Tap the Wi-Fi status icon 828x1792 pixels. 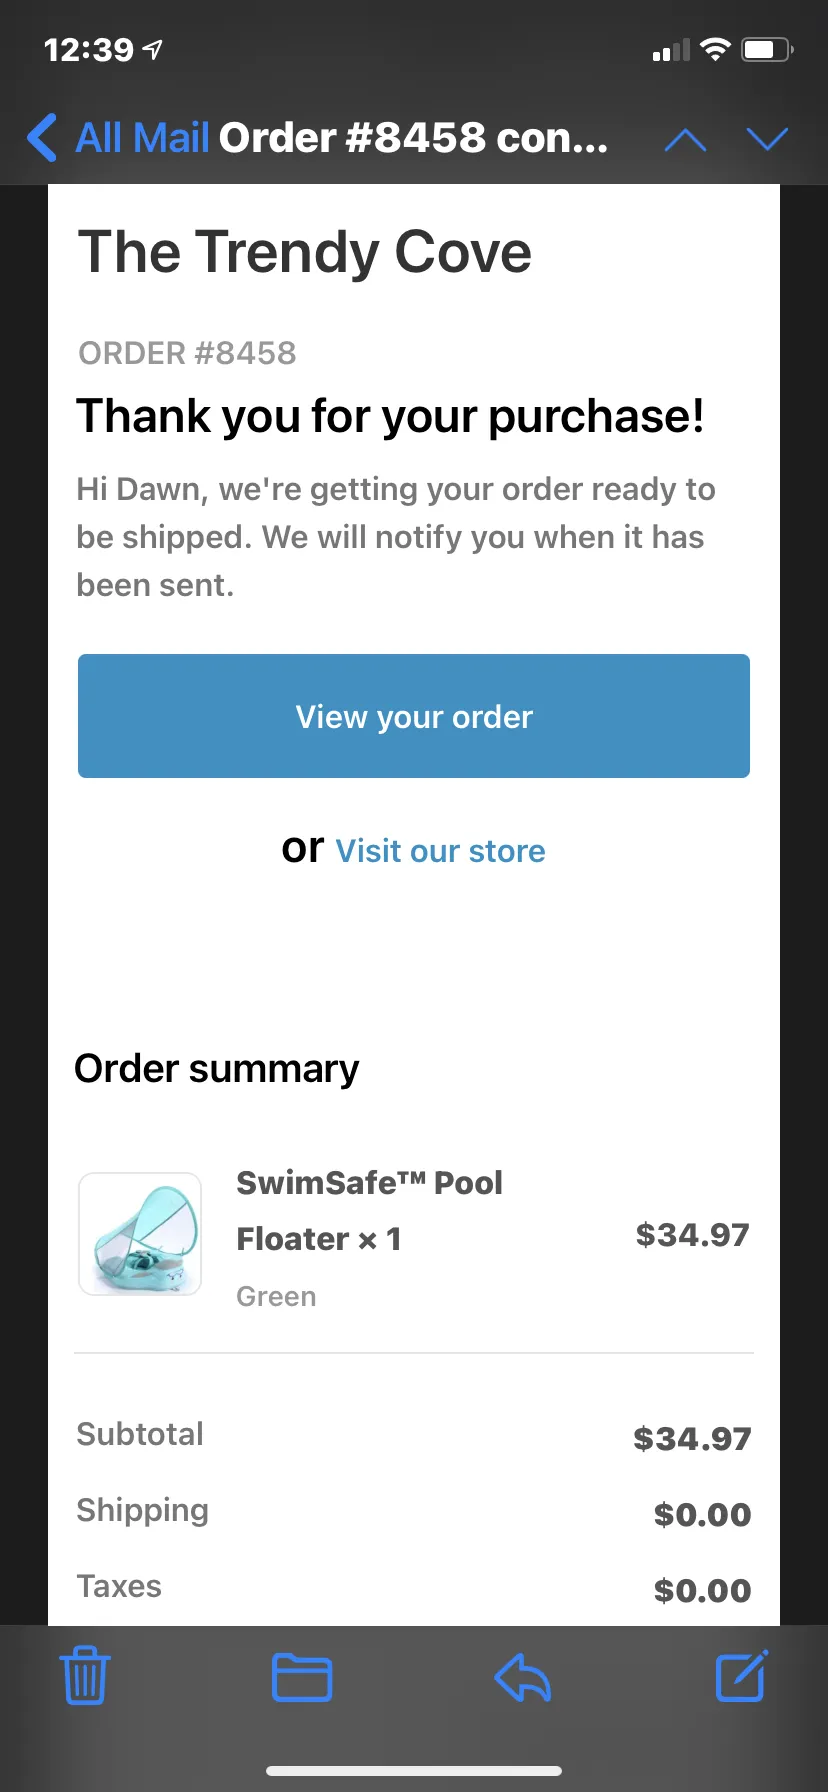pyautogui.click(x=715, y=49)
